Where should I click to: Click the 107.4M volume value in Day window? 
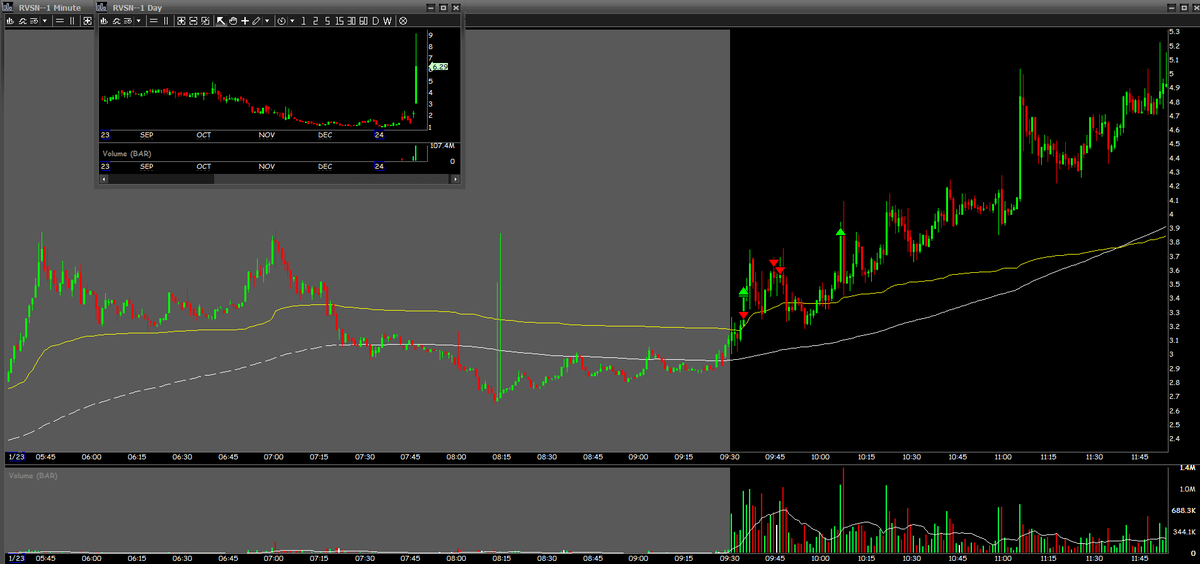coord(441,146)
